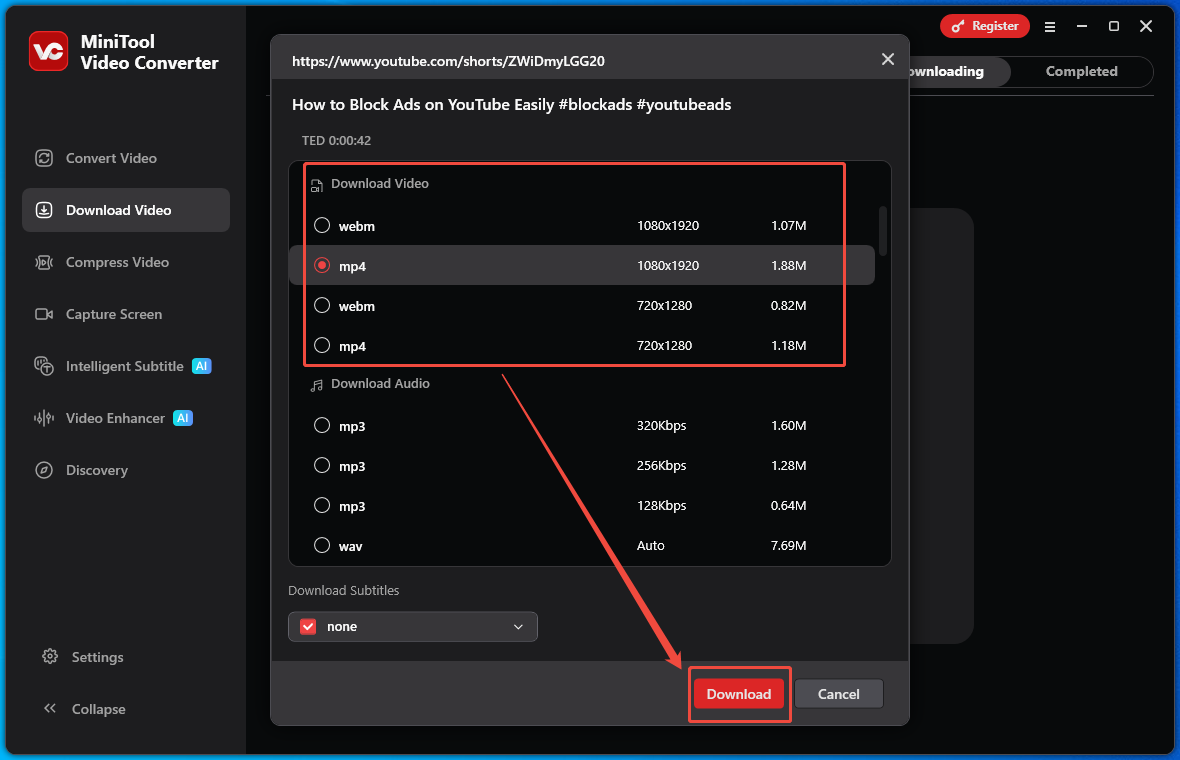Screen dimensions: 1180x760
Task: Click the 1.88M file size value
Action: 789,266
